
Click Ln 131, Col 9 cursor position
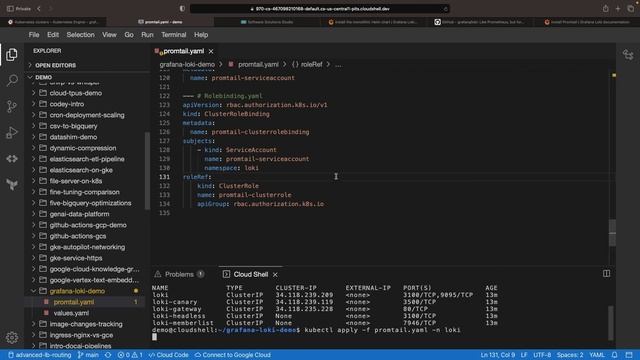(498, 355)
